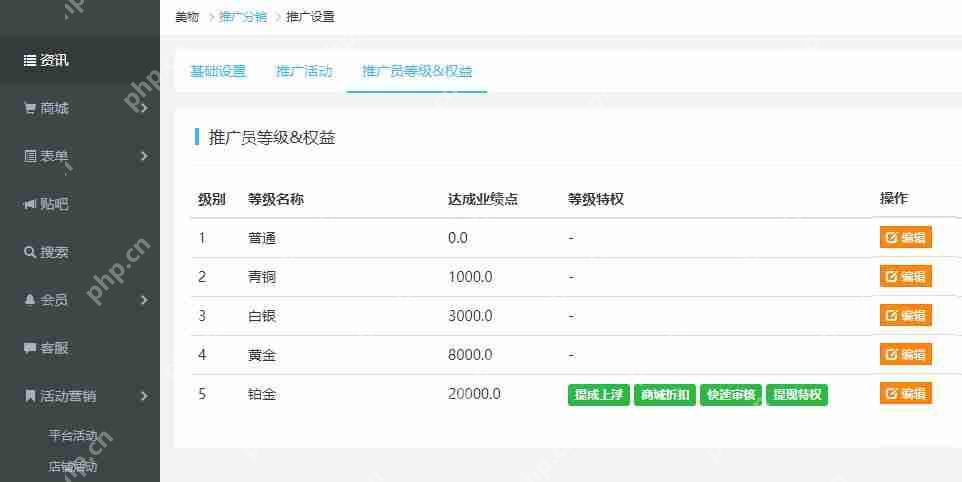Select the 铂金 level name cell
This screenshot has width=962, height=482.
pyautogui.click(x=262, y=394)
